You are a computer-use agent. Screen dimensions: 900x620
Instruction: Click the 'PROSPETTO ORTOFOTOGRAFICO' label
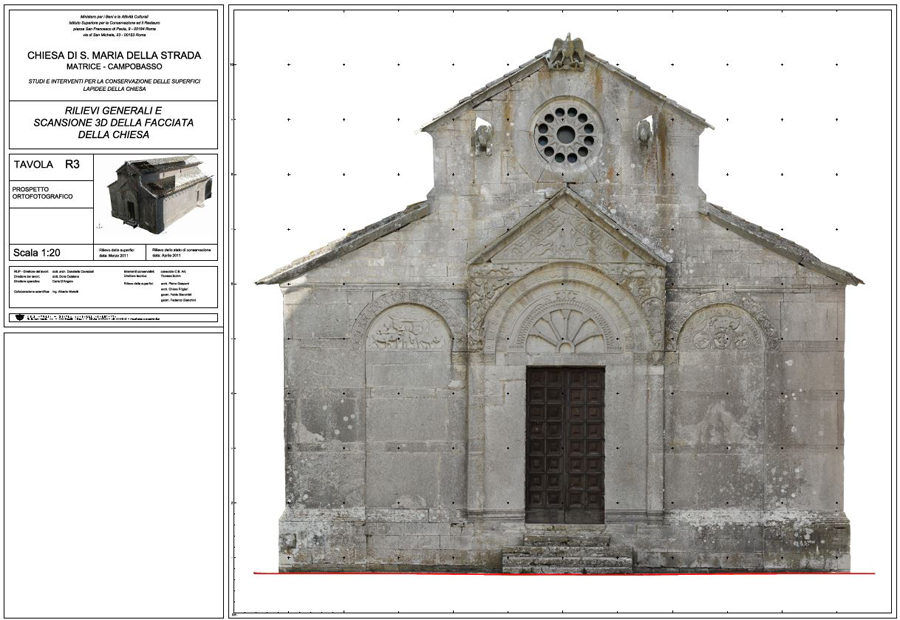(42, 193)
